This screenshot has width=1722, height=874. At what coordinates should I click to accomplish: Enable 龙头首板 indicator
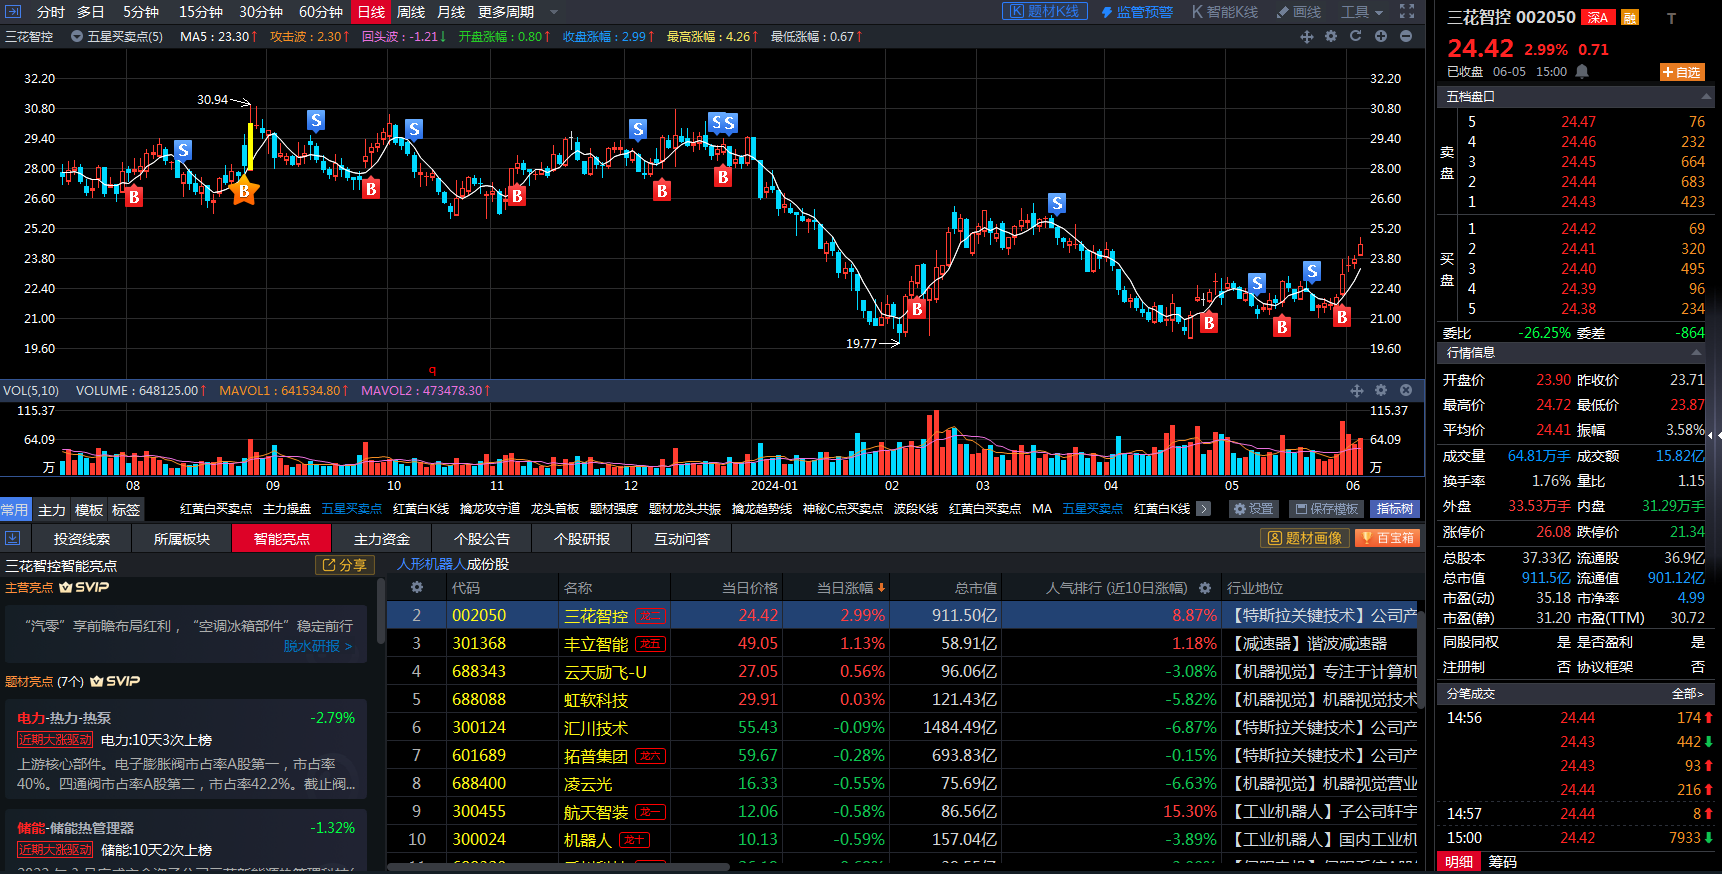(x=555, y=509)
